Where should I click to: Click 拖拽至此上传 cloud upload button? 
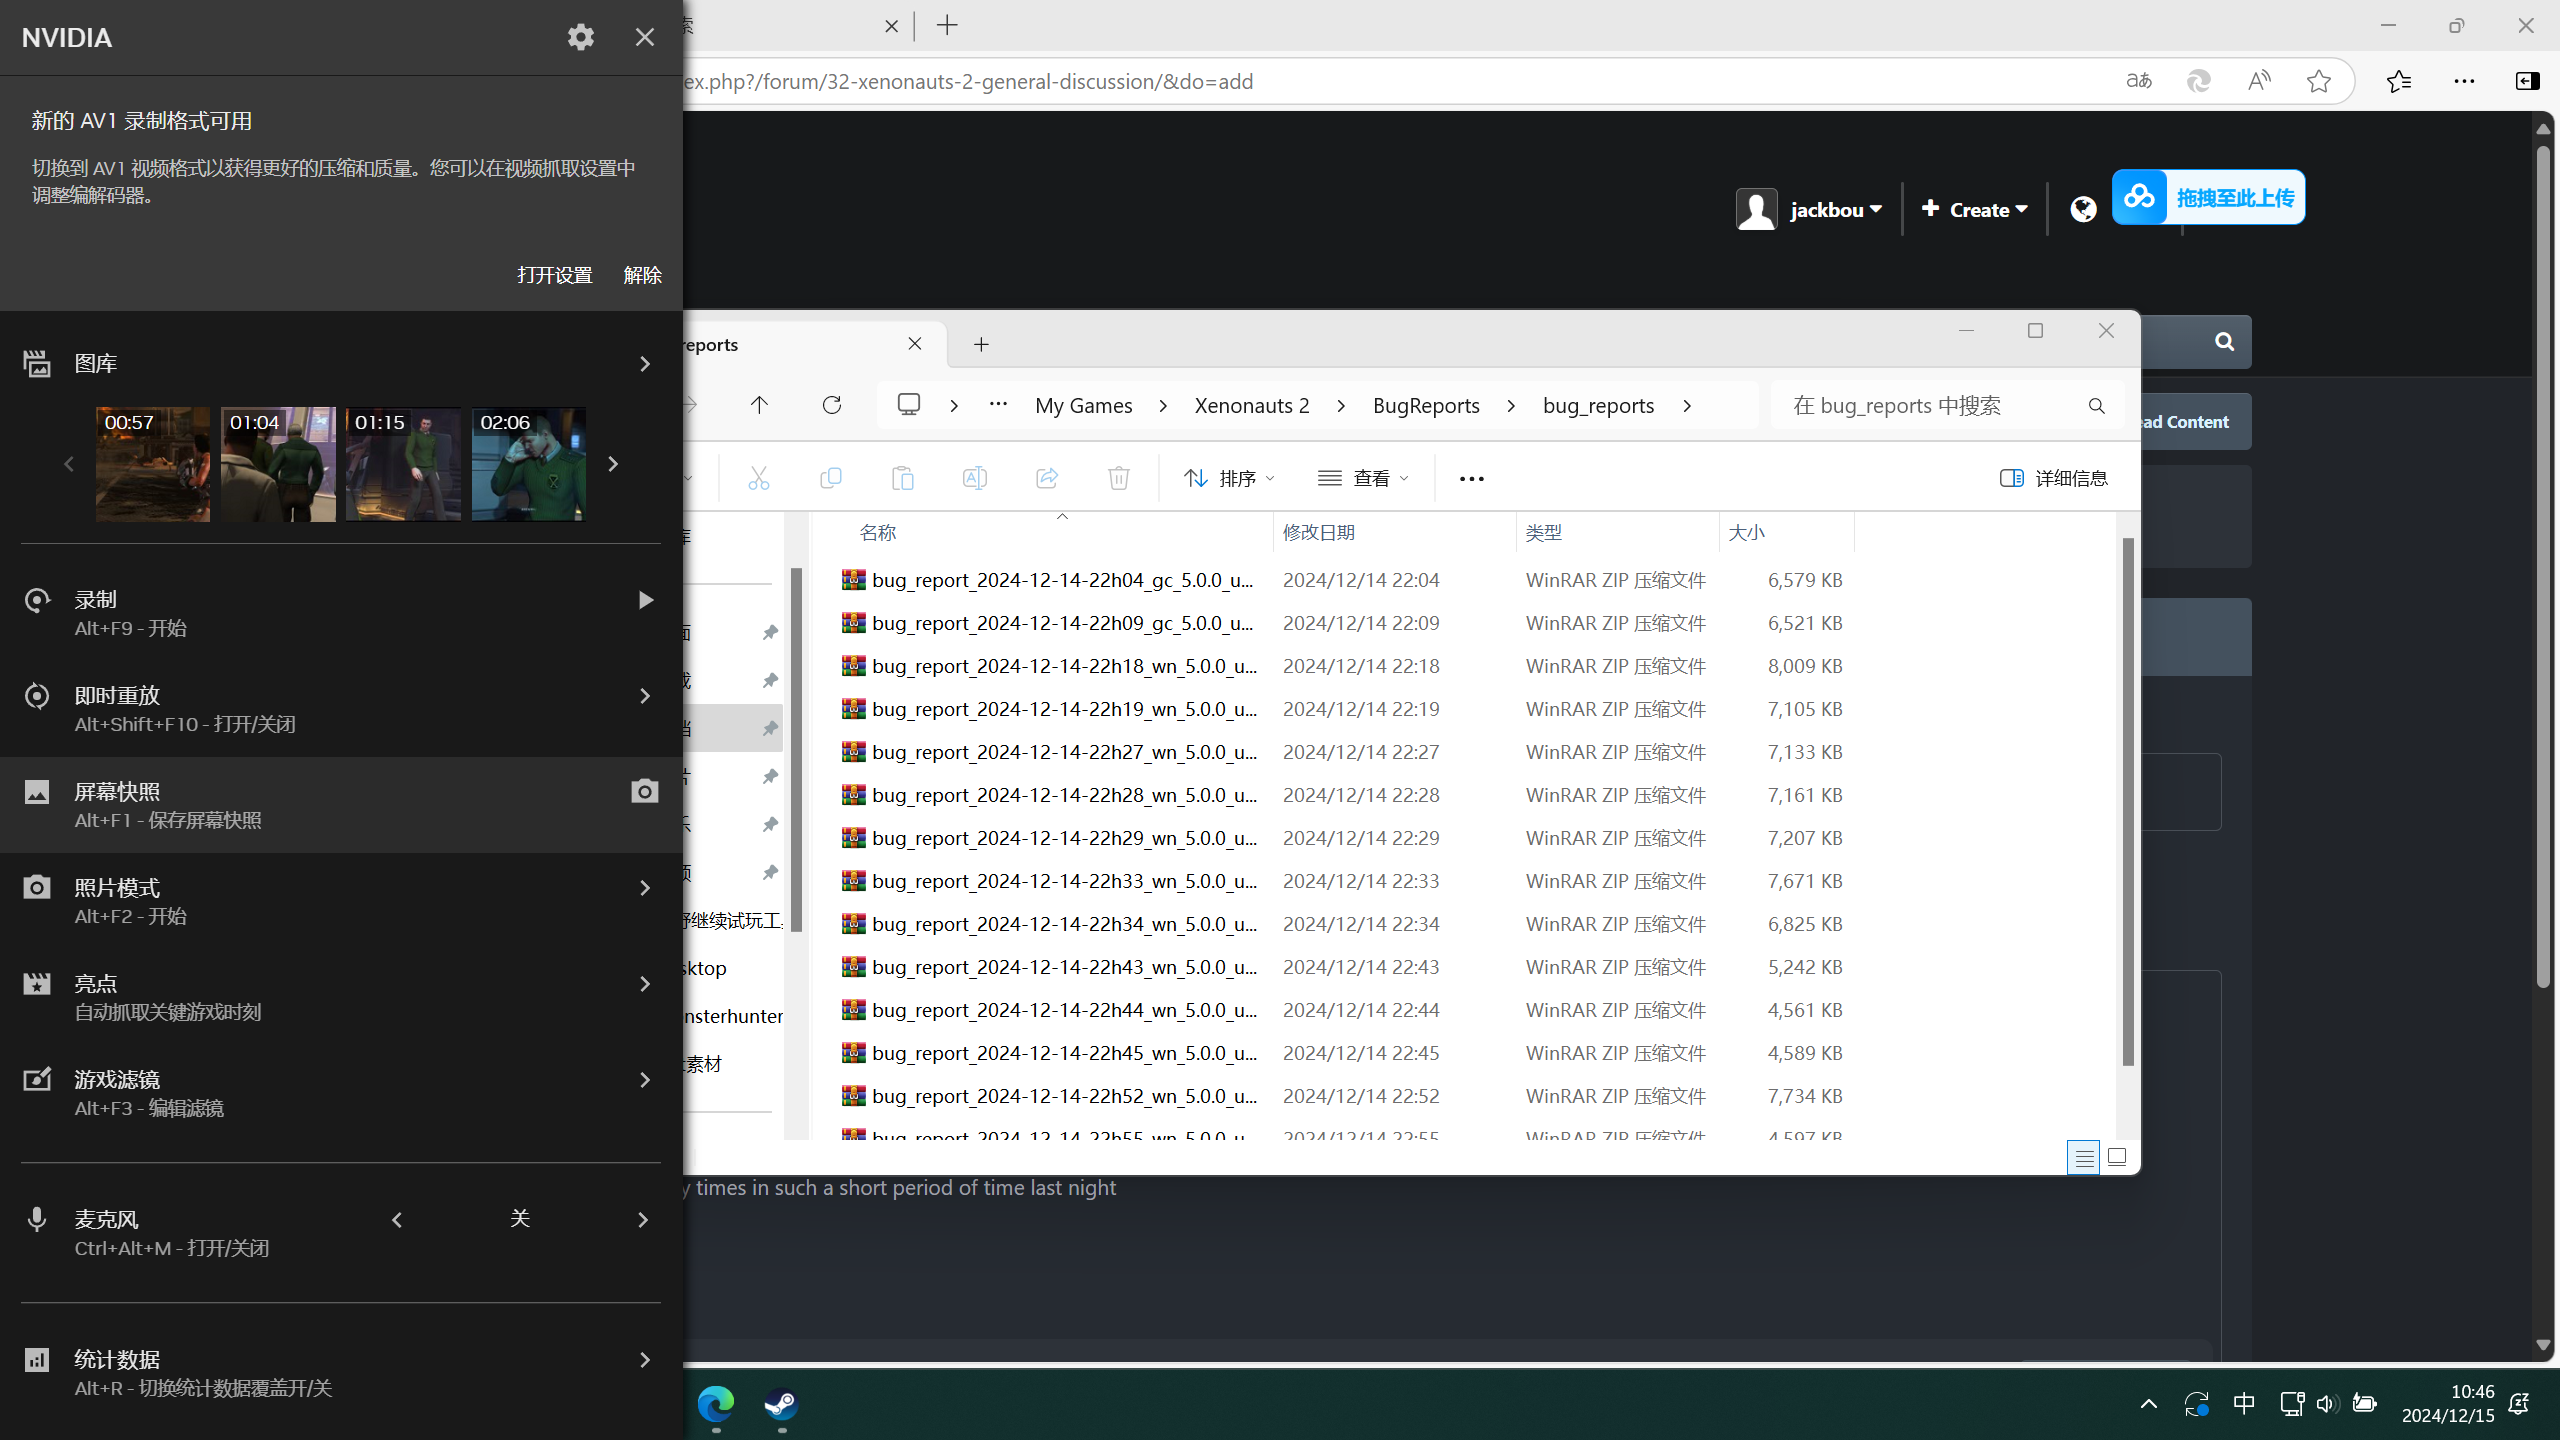tap(2209, 197)
